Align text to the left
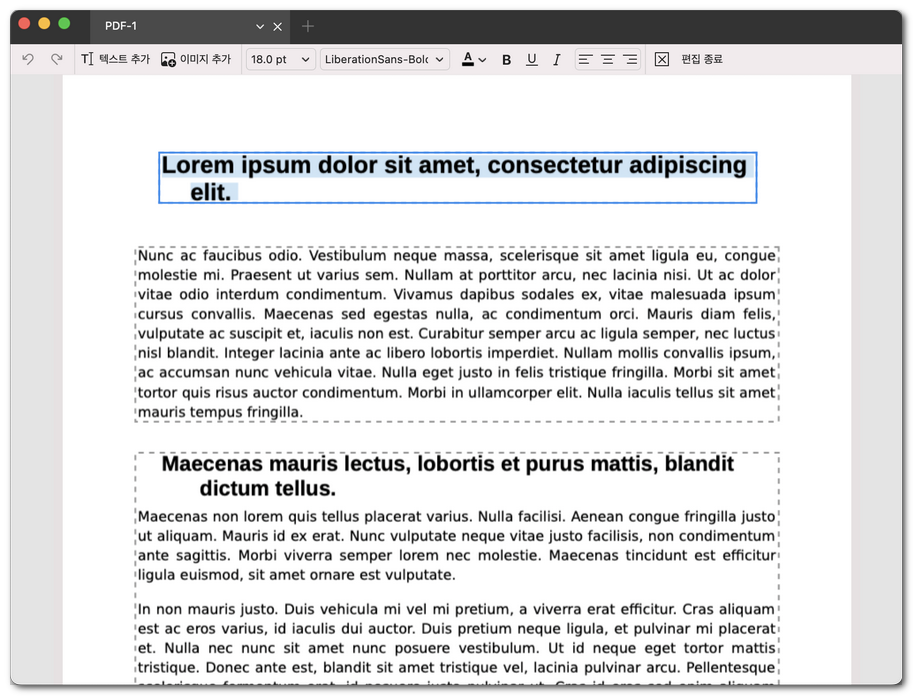913x696 pixels. [586, 60]
